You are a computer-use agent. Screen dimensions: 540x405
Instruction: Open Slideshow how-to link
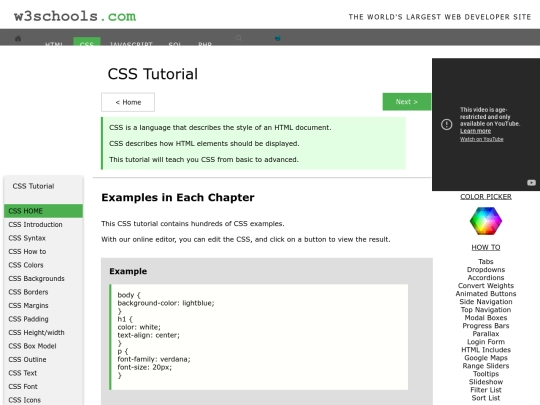point(486,382)
